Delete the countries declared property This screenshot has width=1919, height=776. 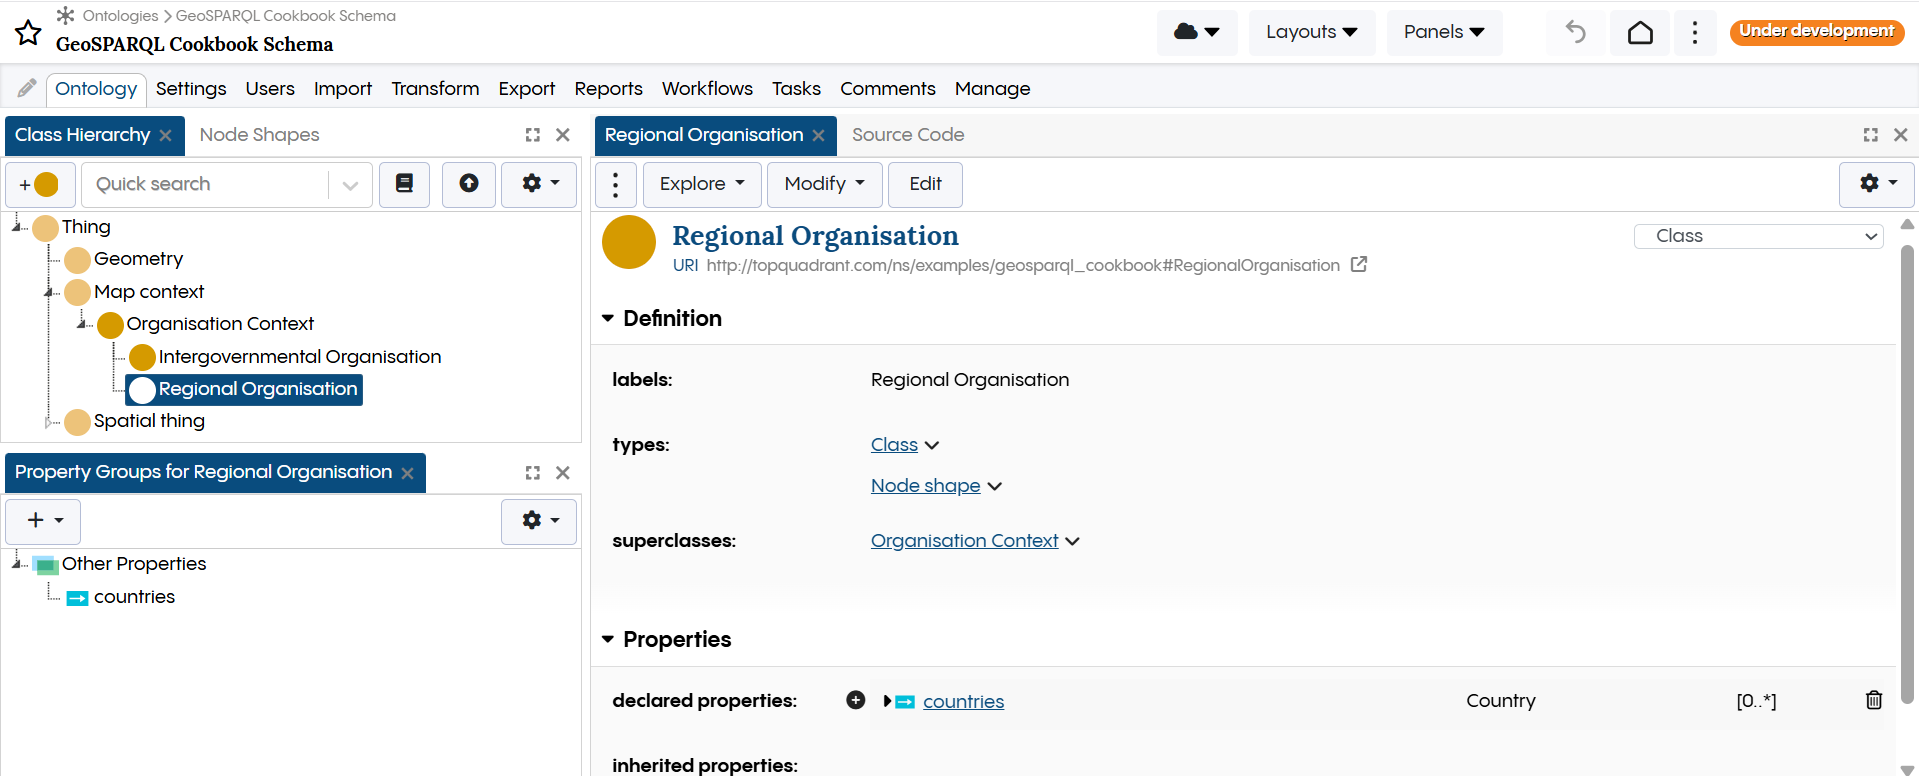[x=1873, y=700]
